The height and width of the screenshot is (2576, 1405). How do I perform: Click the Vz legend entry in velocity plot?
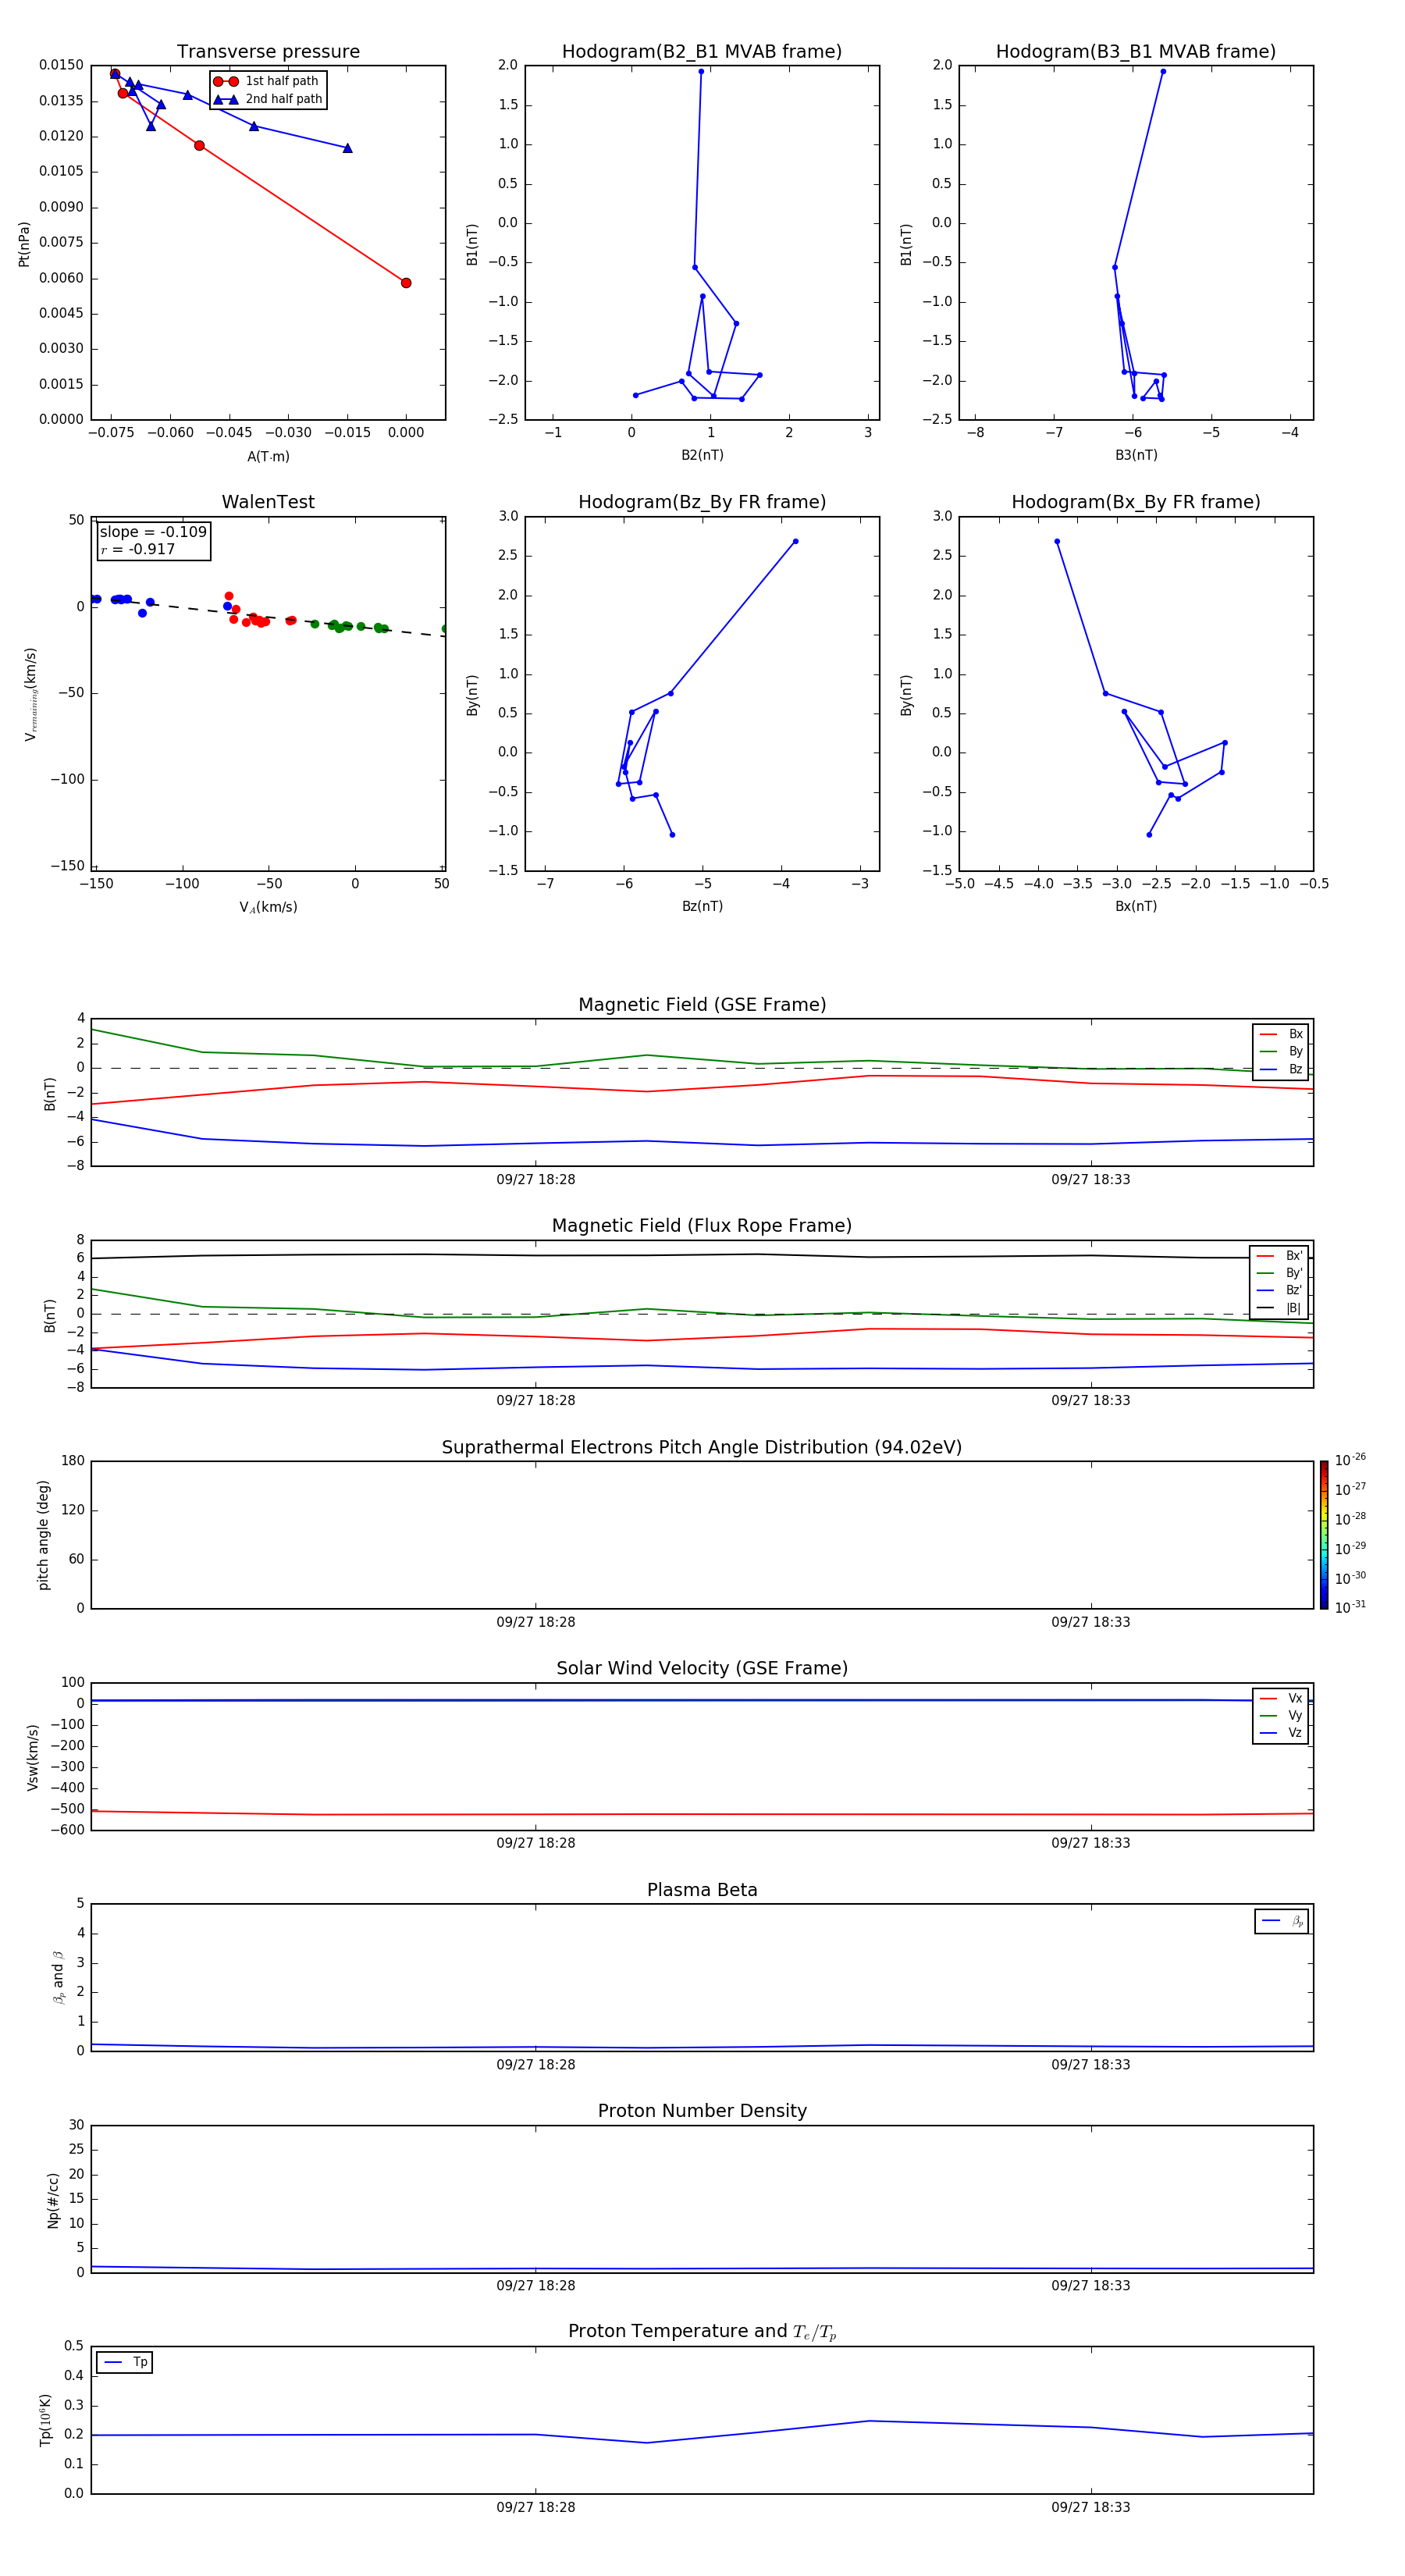click(1281, 1733)
